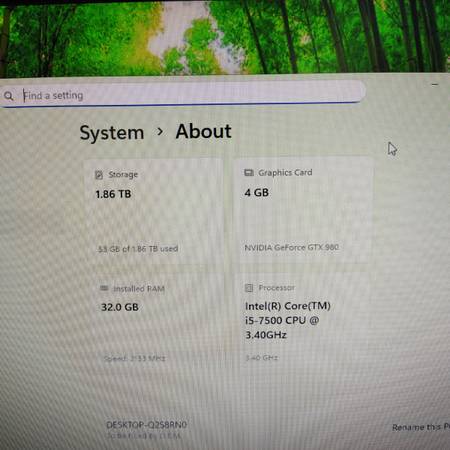This screenshot has width=450, height=450.
Task: Click the magnifier search icon
Action: tap(9, 96)
